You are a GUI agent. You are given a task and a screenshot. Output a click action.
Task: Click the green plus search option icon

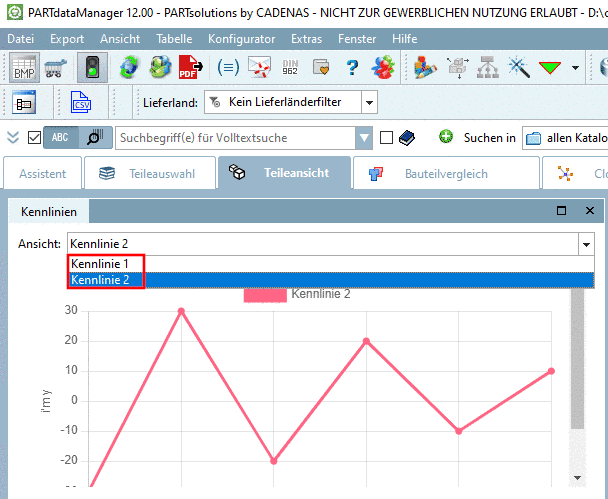point(446,136)
